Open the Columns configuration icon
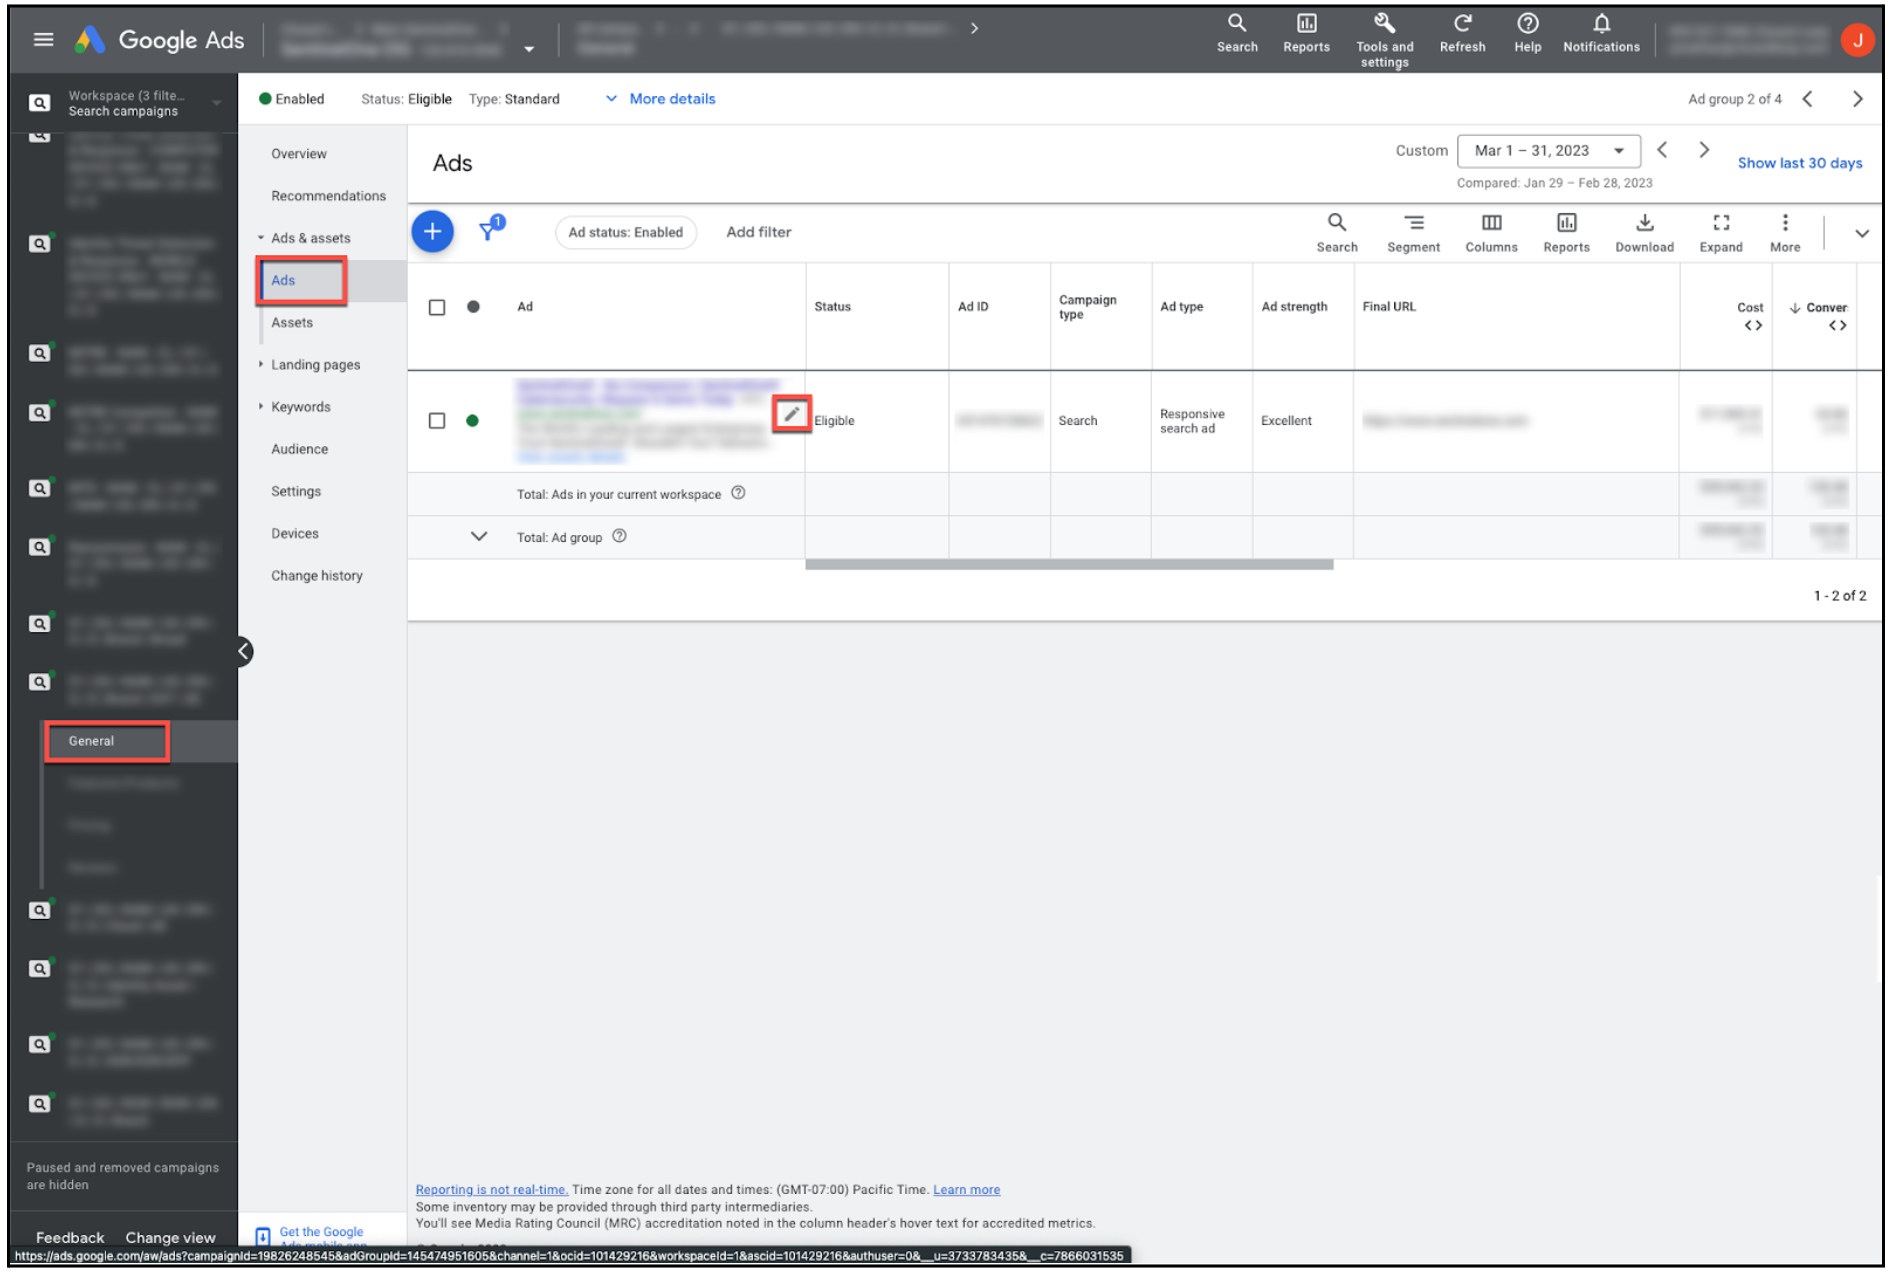 (1491, 228)
